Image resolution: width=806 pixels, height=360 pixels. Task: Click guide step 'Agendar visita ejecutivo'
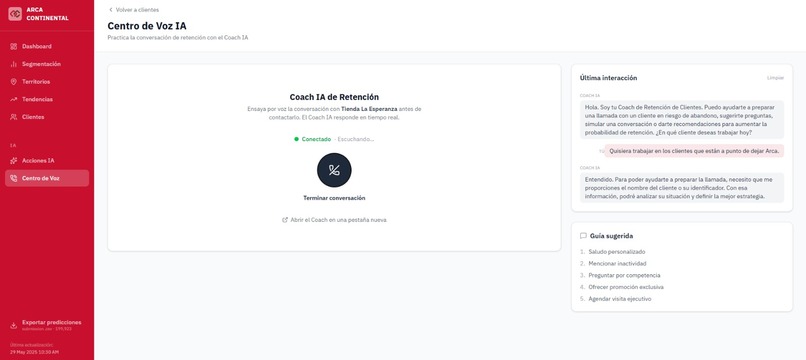[619, 299]
